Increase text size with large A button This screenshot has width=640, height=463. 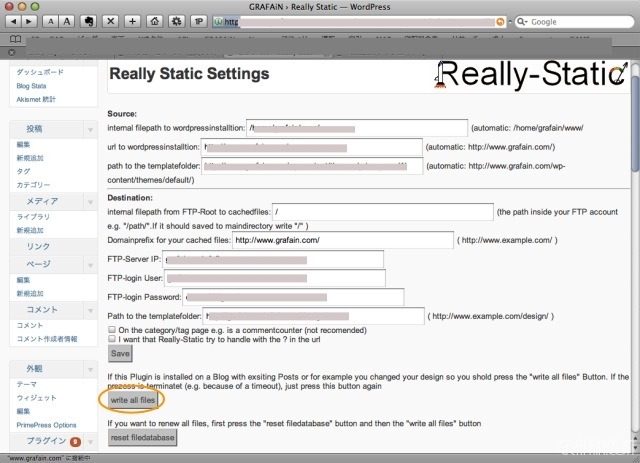67,22
